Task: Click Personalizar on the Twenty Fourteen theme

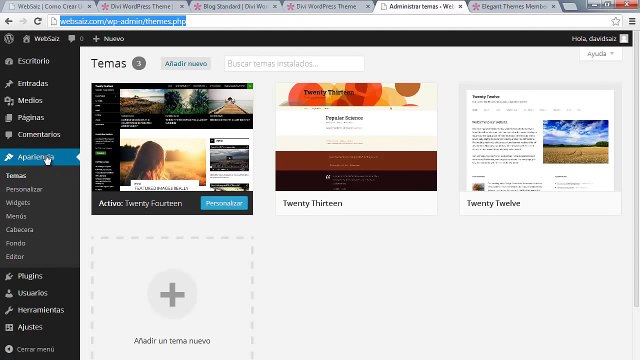Action: pos(224,203)
